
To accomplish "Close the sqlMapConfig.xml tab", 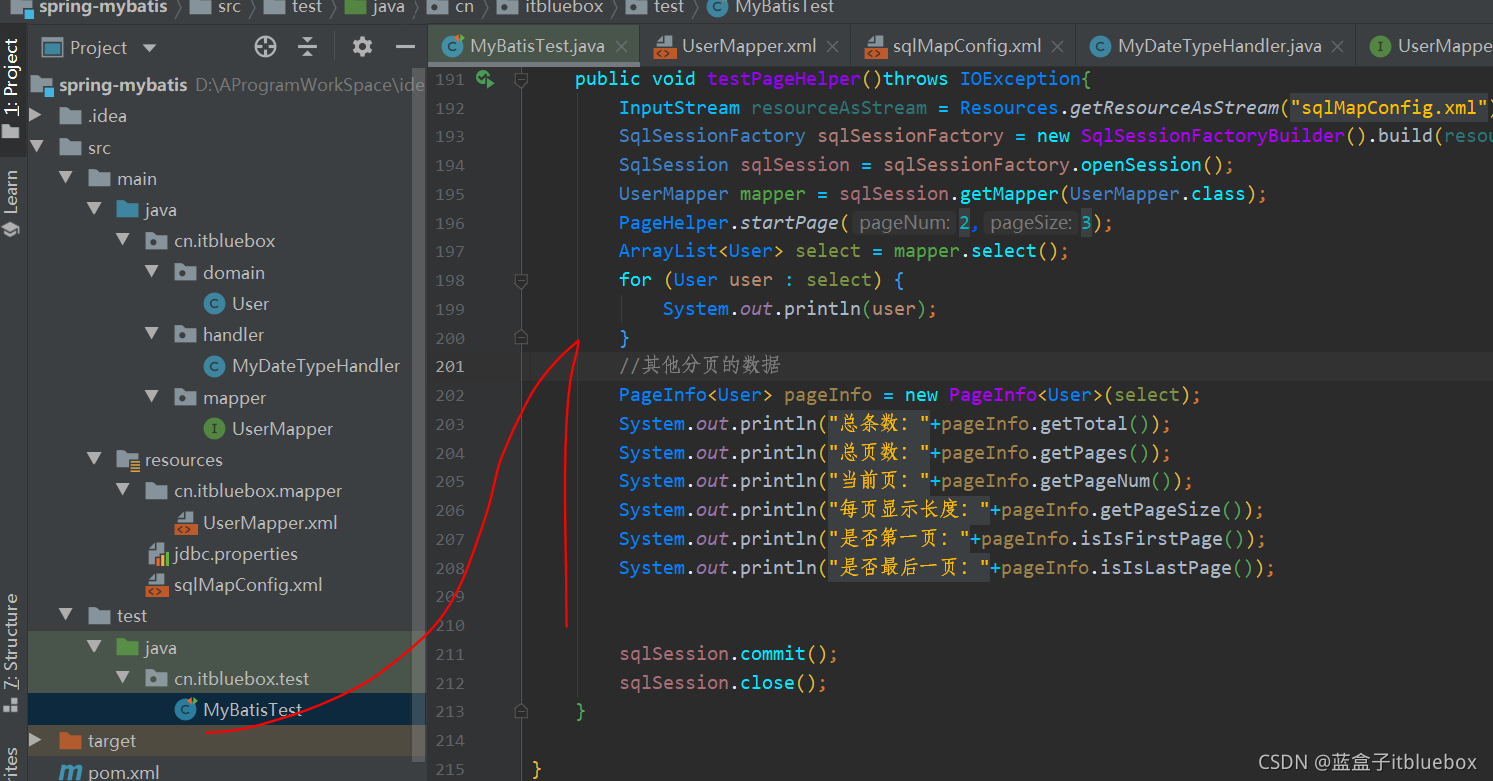I will [x=1059, y=46].
